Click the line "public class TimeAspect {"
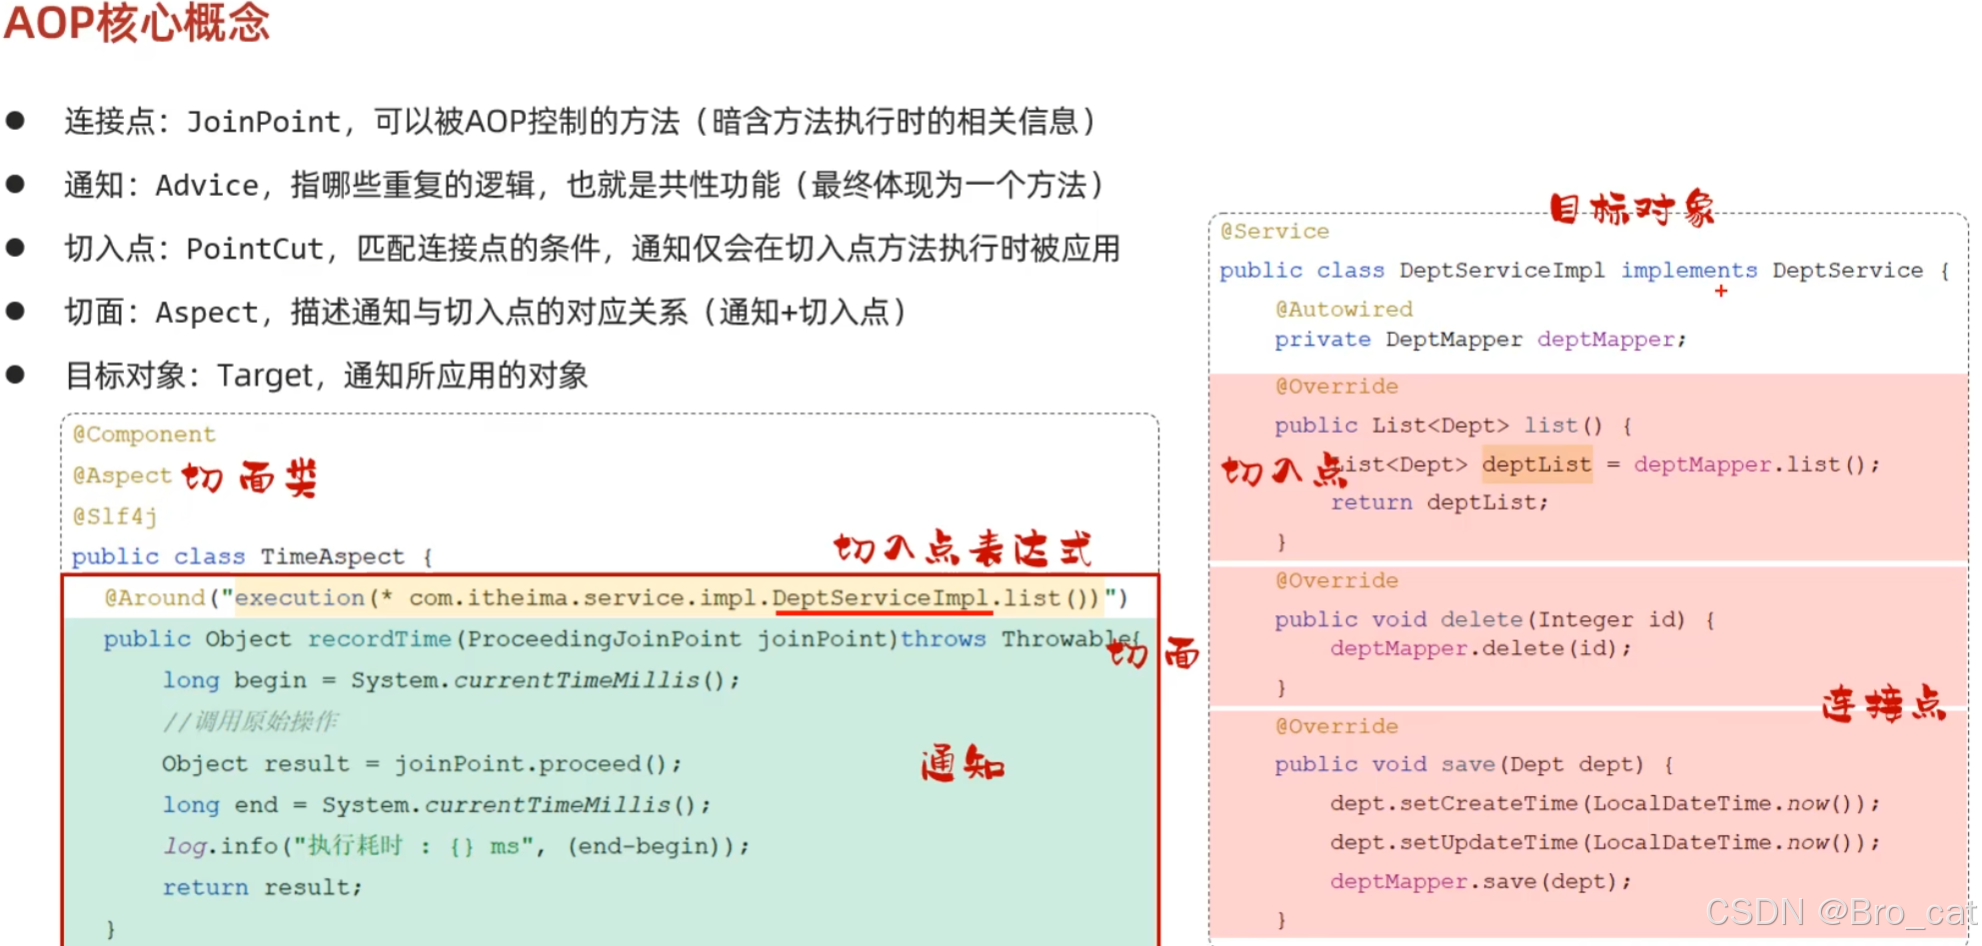Screen dimensions: 1982x946 [x=252, y=556]
